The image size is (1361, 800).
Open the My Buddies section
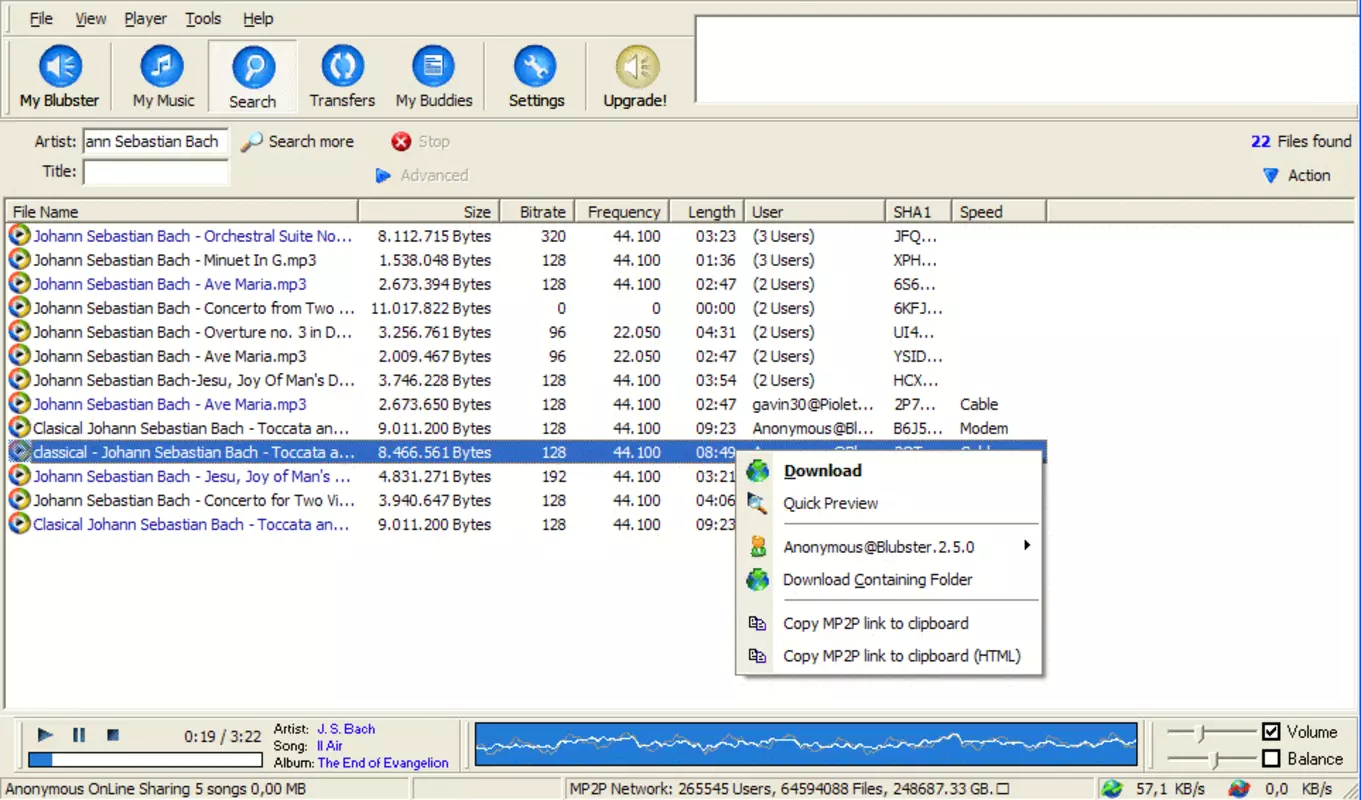coord(434,77)
